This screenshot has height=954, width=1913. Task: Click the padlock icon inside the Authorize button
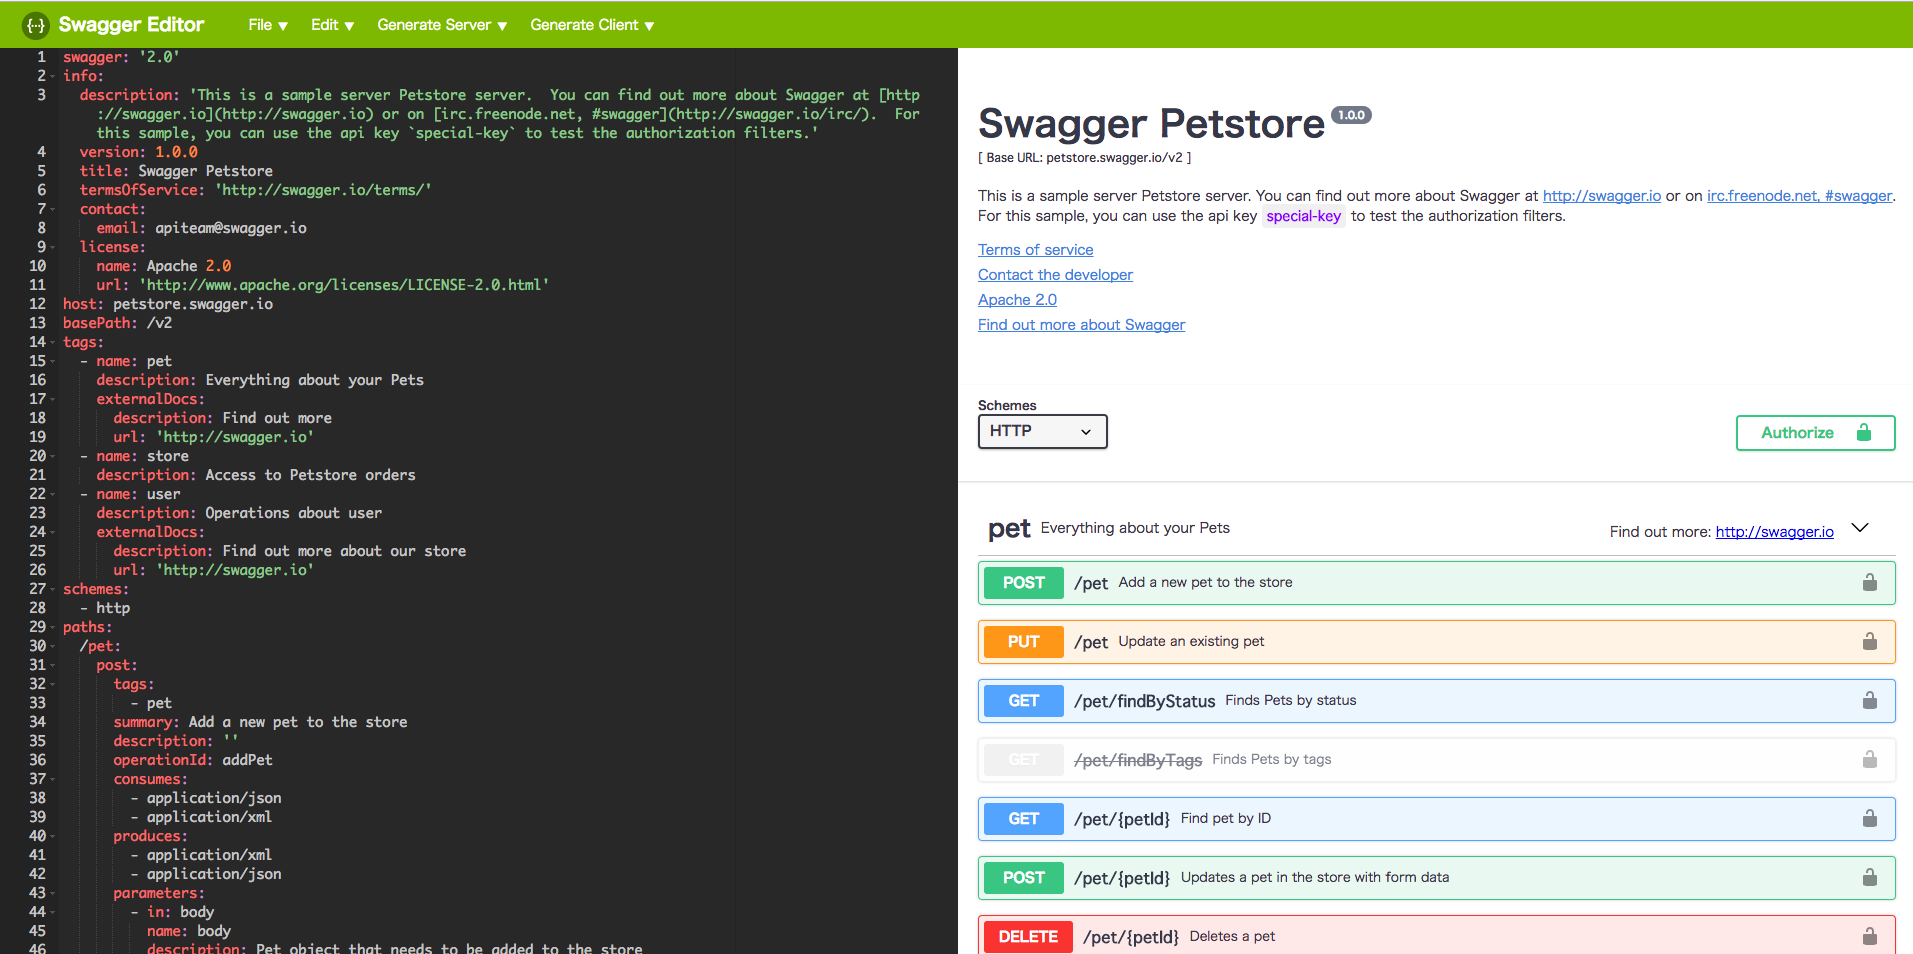click(x=1862, y=432)
